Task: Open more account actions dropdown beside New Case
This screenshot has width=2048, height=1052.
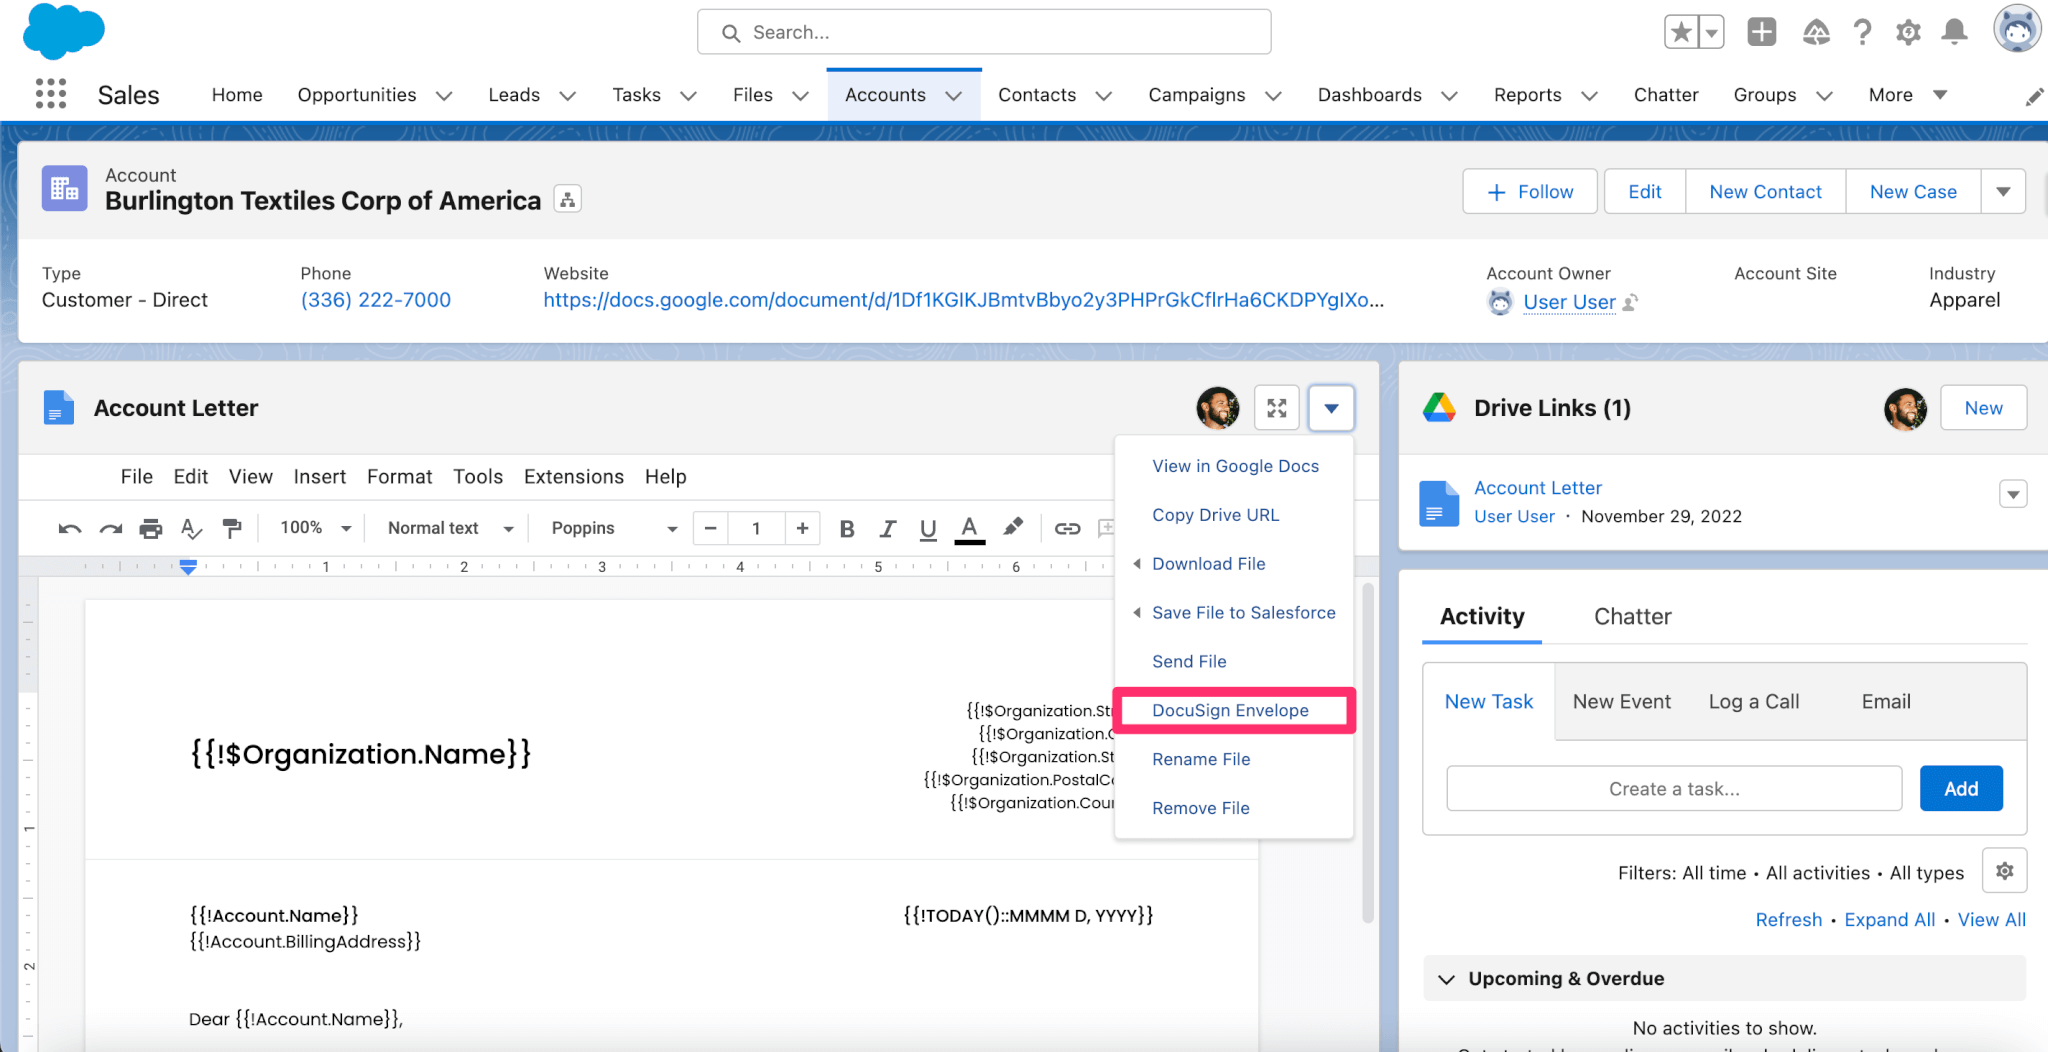Action: (2003, 192)
